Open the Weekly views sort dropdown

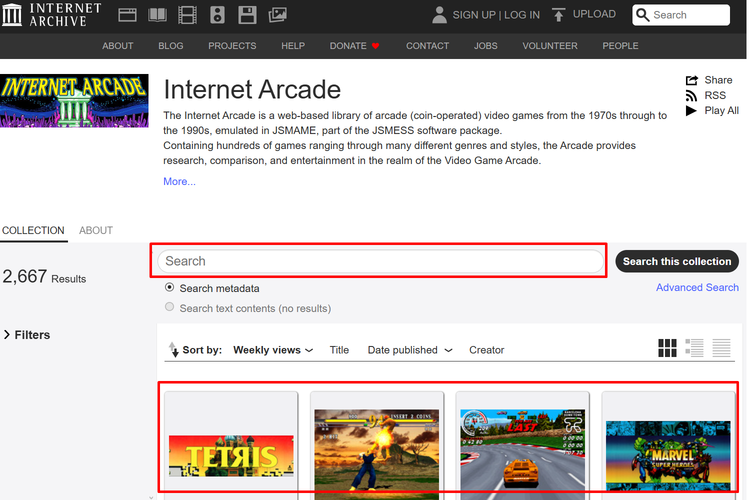click(x=273, y=350)
